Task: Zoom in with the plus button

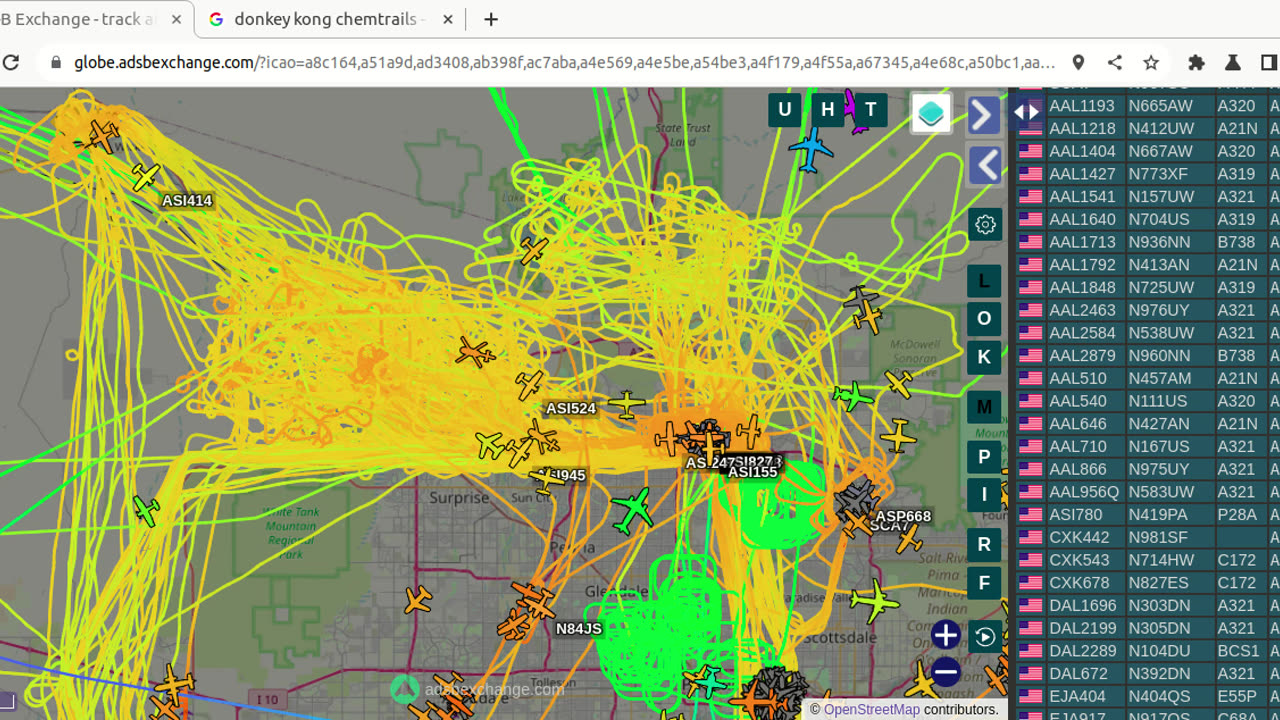Action: pyautogui.click(x=945, y=635)
